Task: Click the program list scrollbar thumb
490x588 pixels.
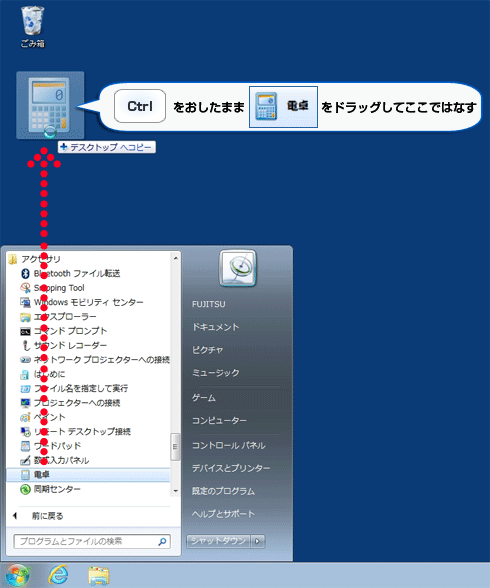Action: coord(175,447)
